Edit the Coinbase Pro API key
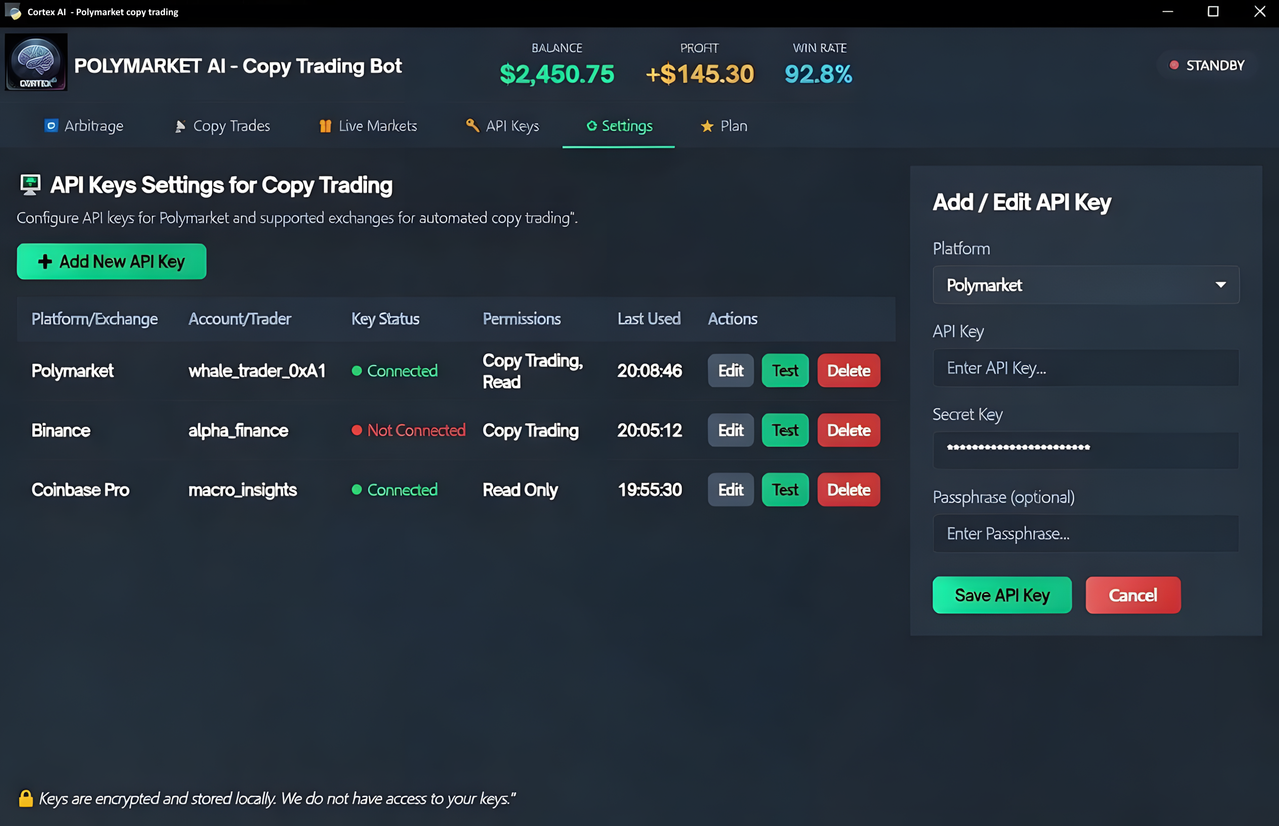Viewport: 1279px width, 826px height. [731, 490]
